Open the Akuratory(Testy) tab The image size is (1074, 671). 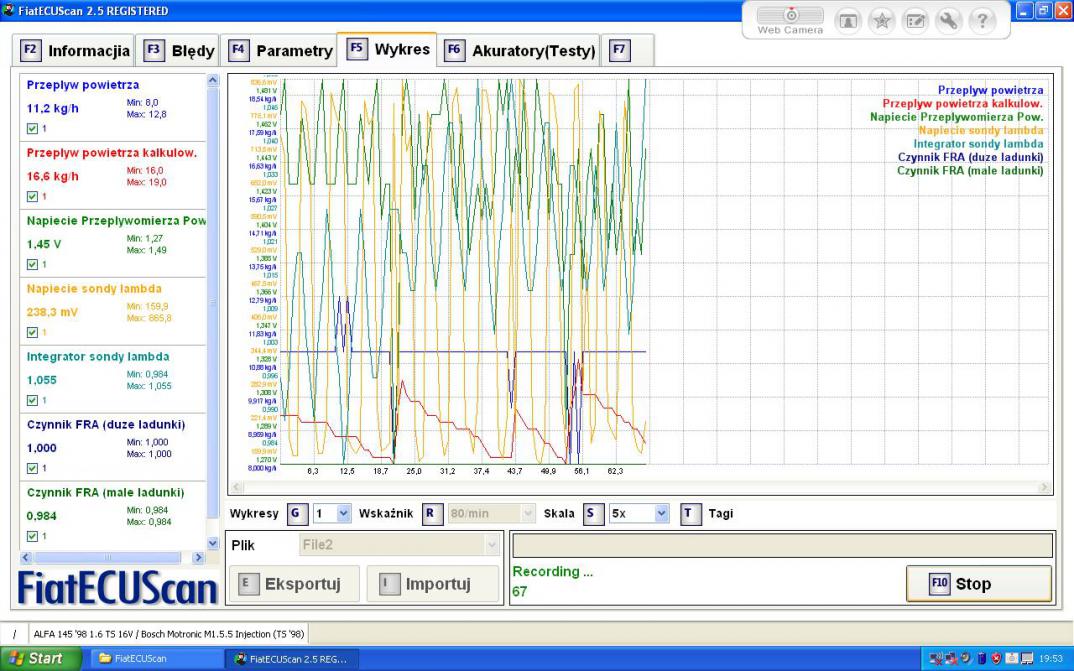(x=521, y=50)
